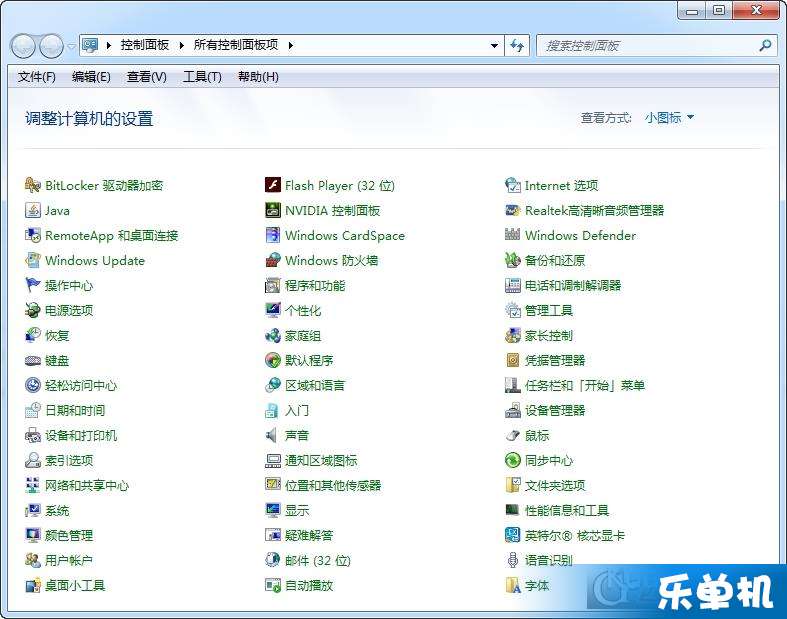This screenshot has height=619, width=787.
Task: Open the 疑难解答 link
Action: (309, 535)
